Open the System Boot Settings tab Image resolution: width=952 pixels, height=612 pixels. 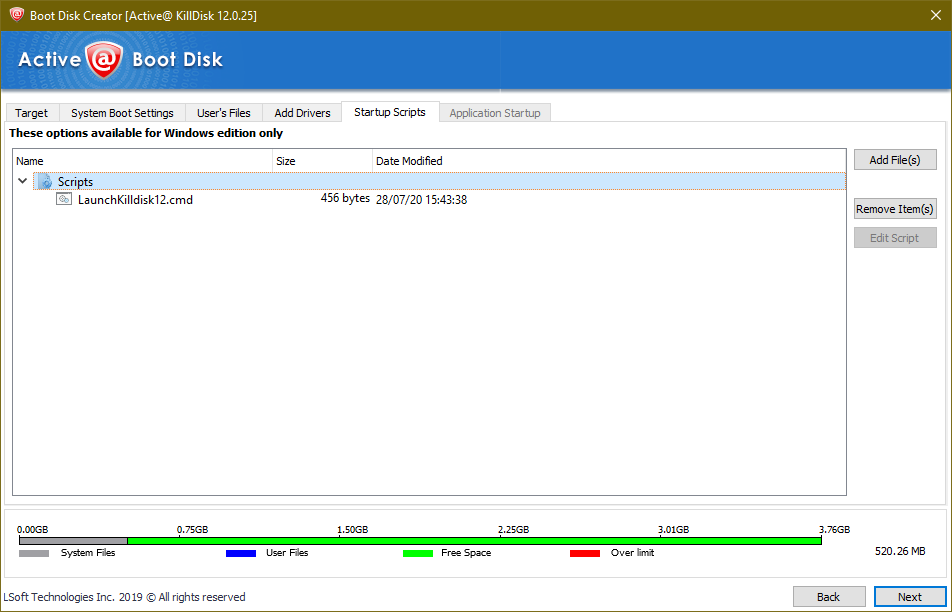click(x=122, y=112)
